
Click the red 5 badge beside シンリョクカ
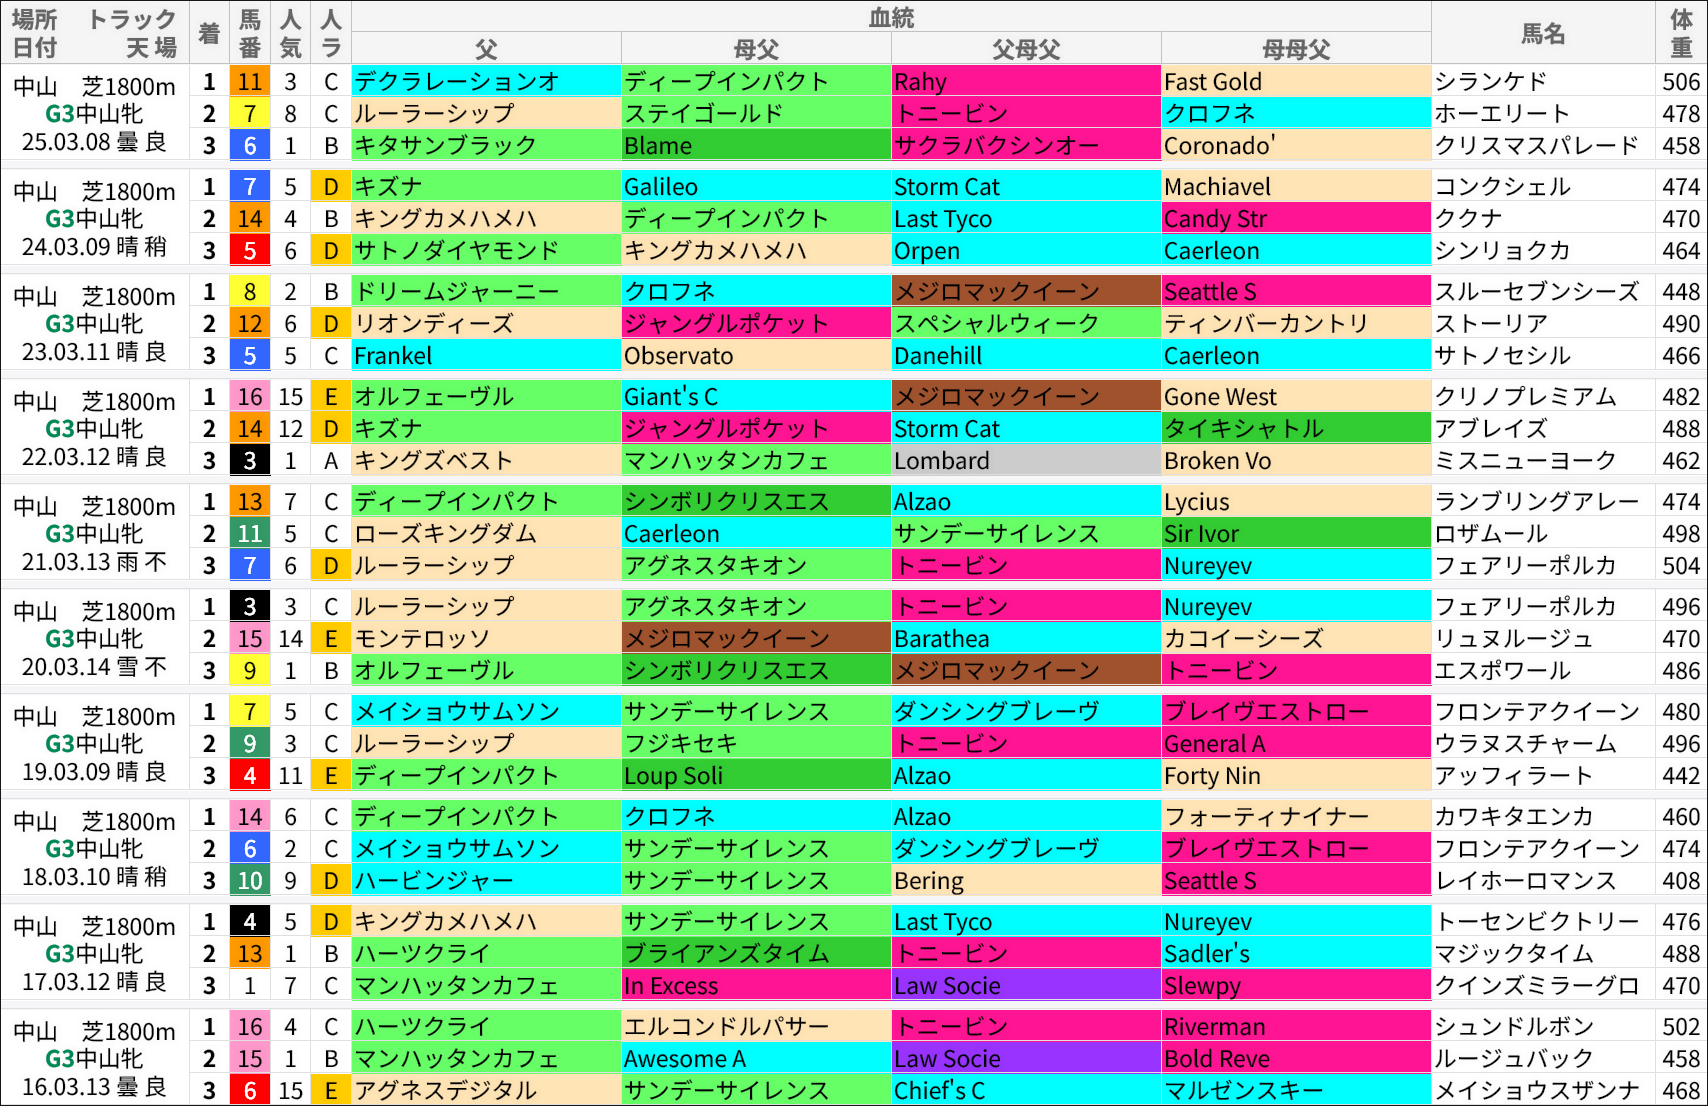point(249,250)
